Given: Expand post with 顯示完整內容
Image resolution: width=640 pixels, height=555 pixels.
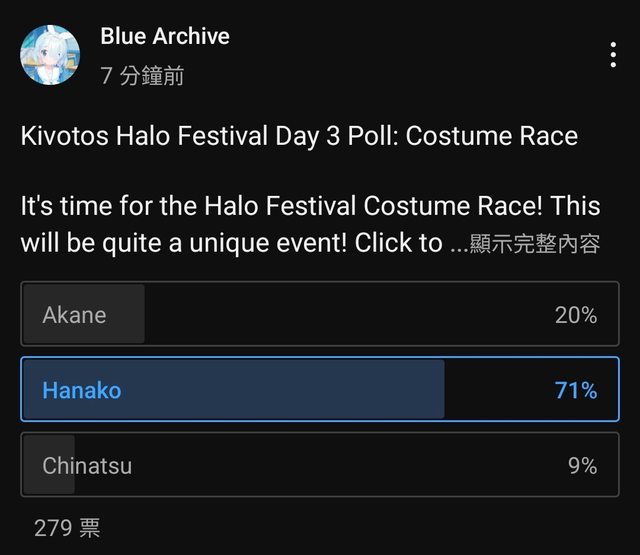Looking at the screenshot, I should click(x=534, y=245).
